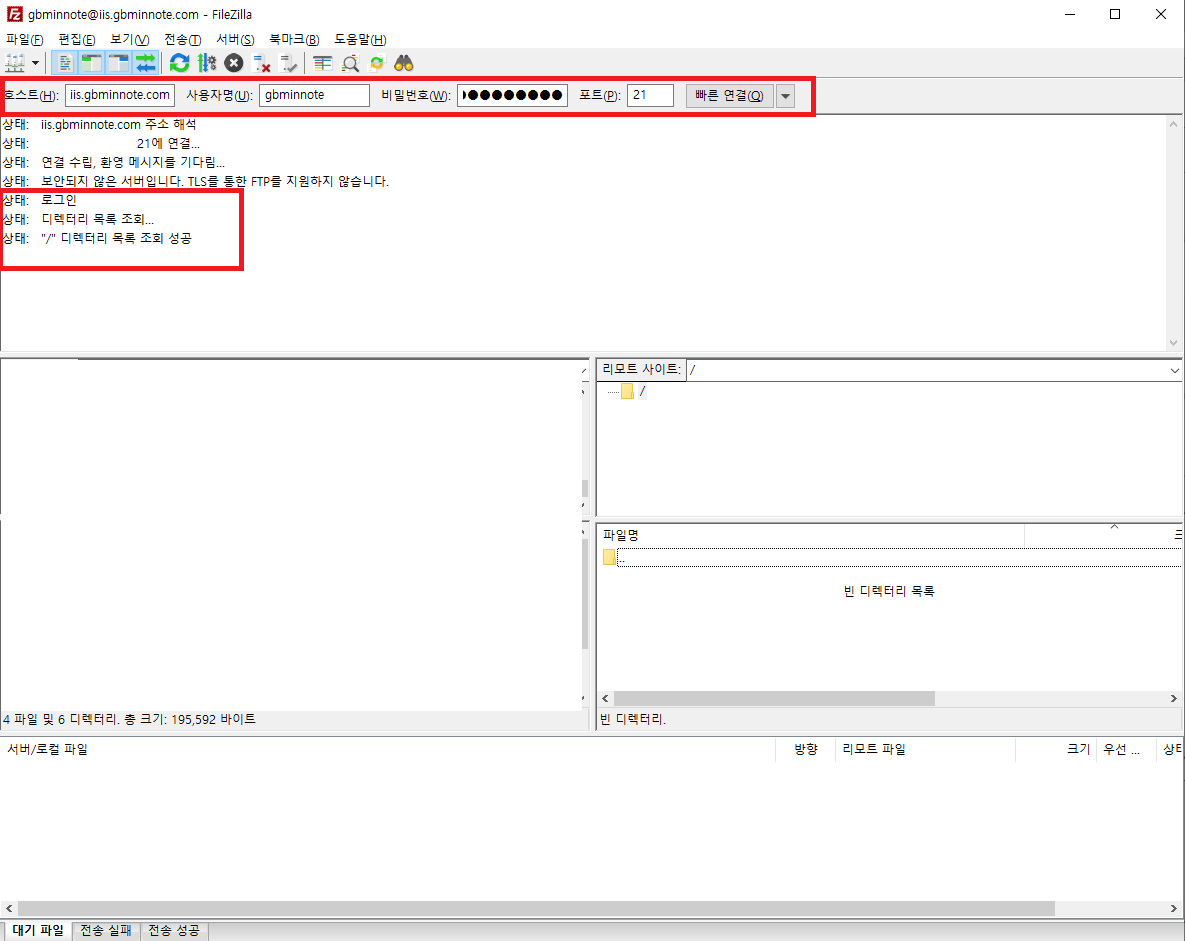Click log line '21에 연결...'
Image resolution: width=1185 pixels, height=941 pixels.
tap(168, 144)
